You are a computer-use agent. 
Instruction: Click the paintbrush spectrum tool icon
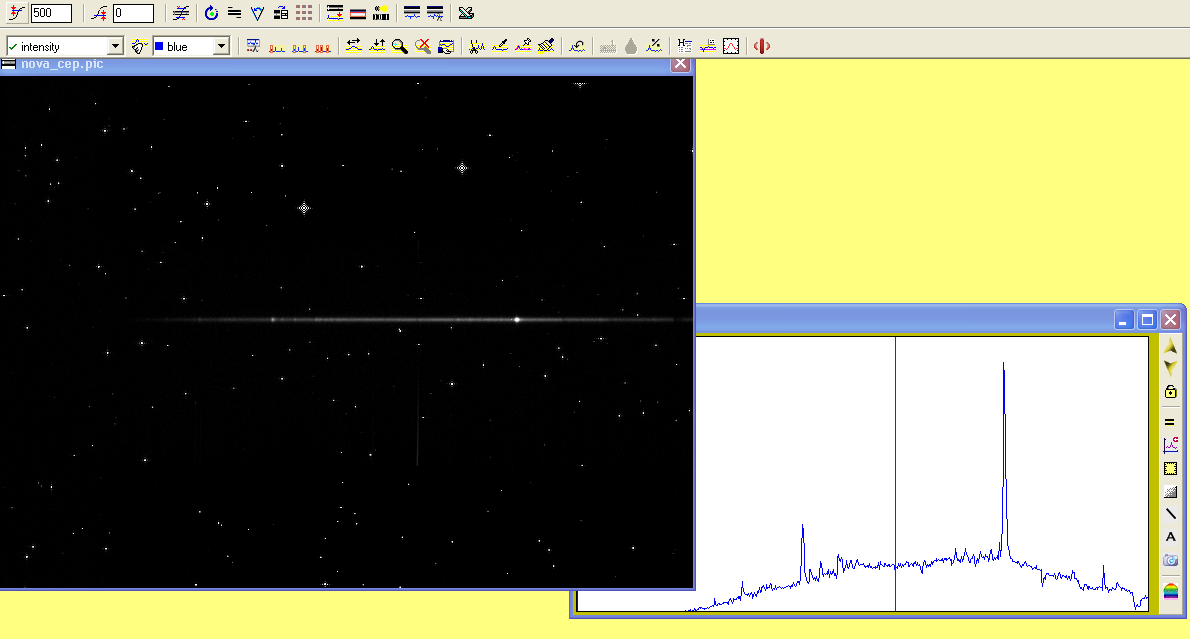pyautogui.click(x=546, y=46)
